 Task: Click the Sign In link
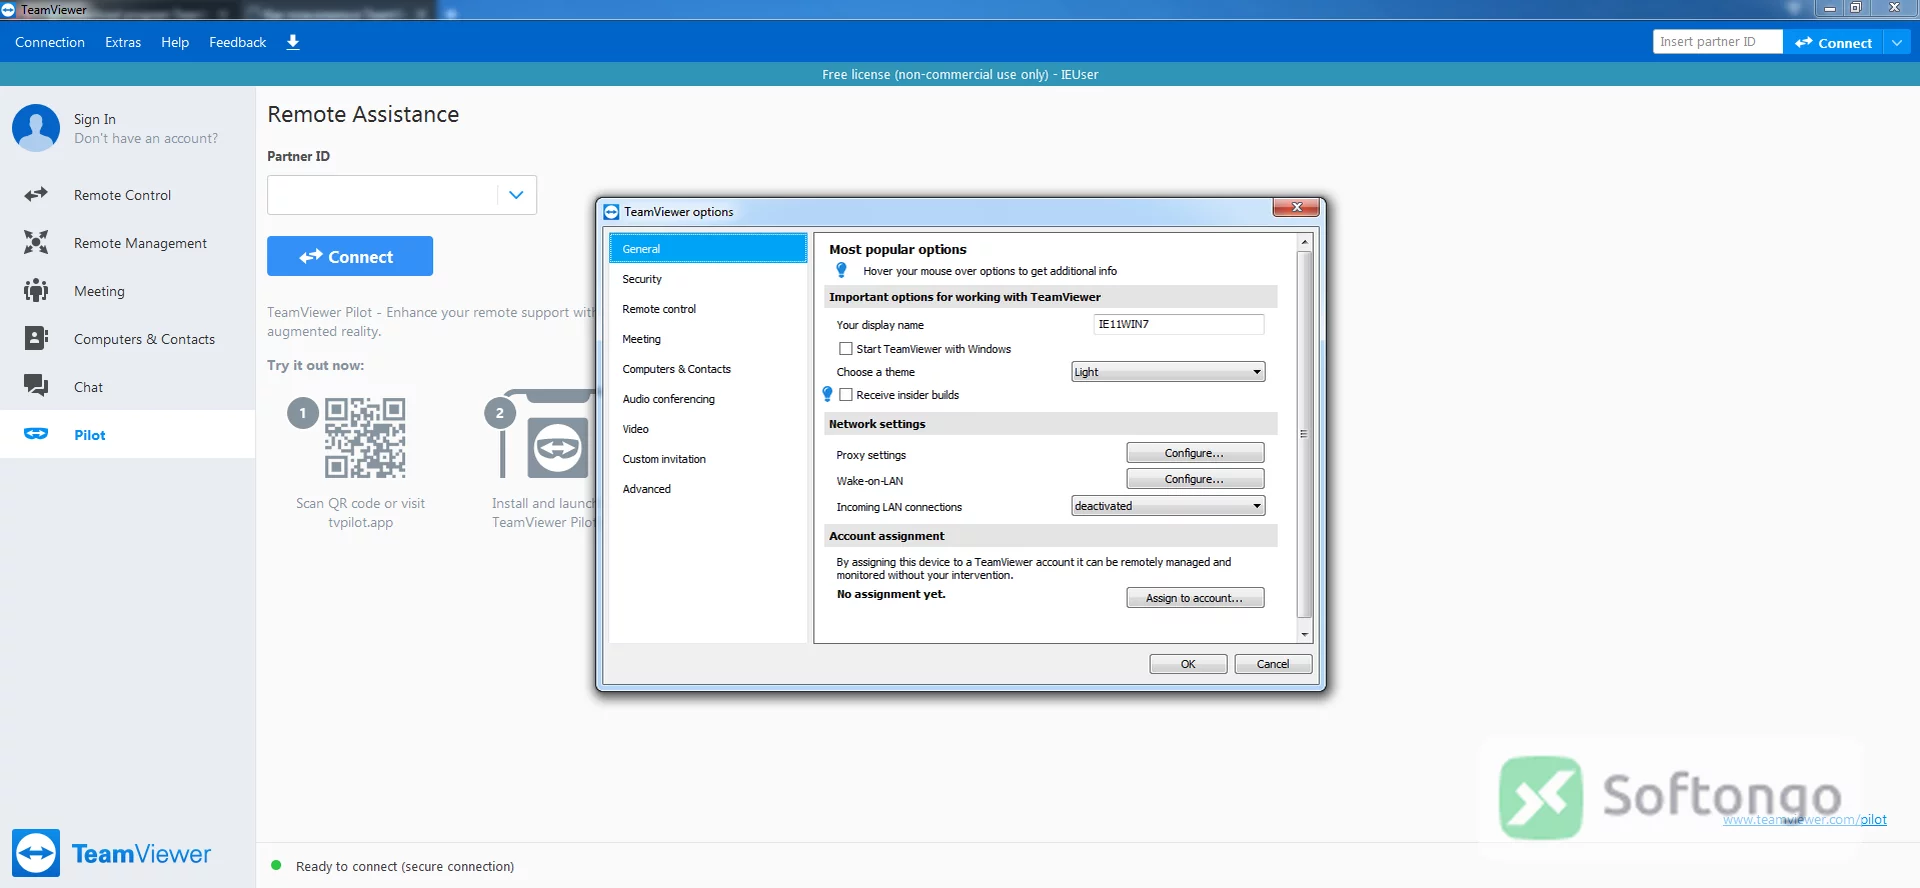click(95, 119)
